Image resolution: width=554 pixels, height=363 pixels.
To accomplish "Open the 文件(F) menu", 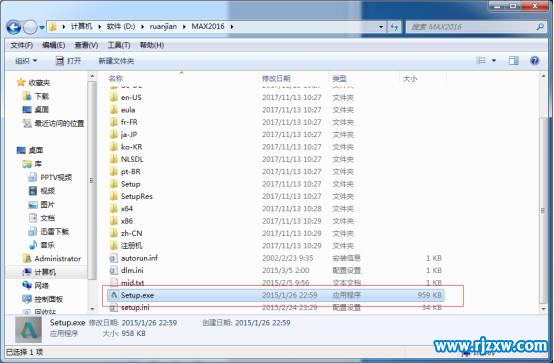I will tap(21, 45).
